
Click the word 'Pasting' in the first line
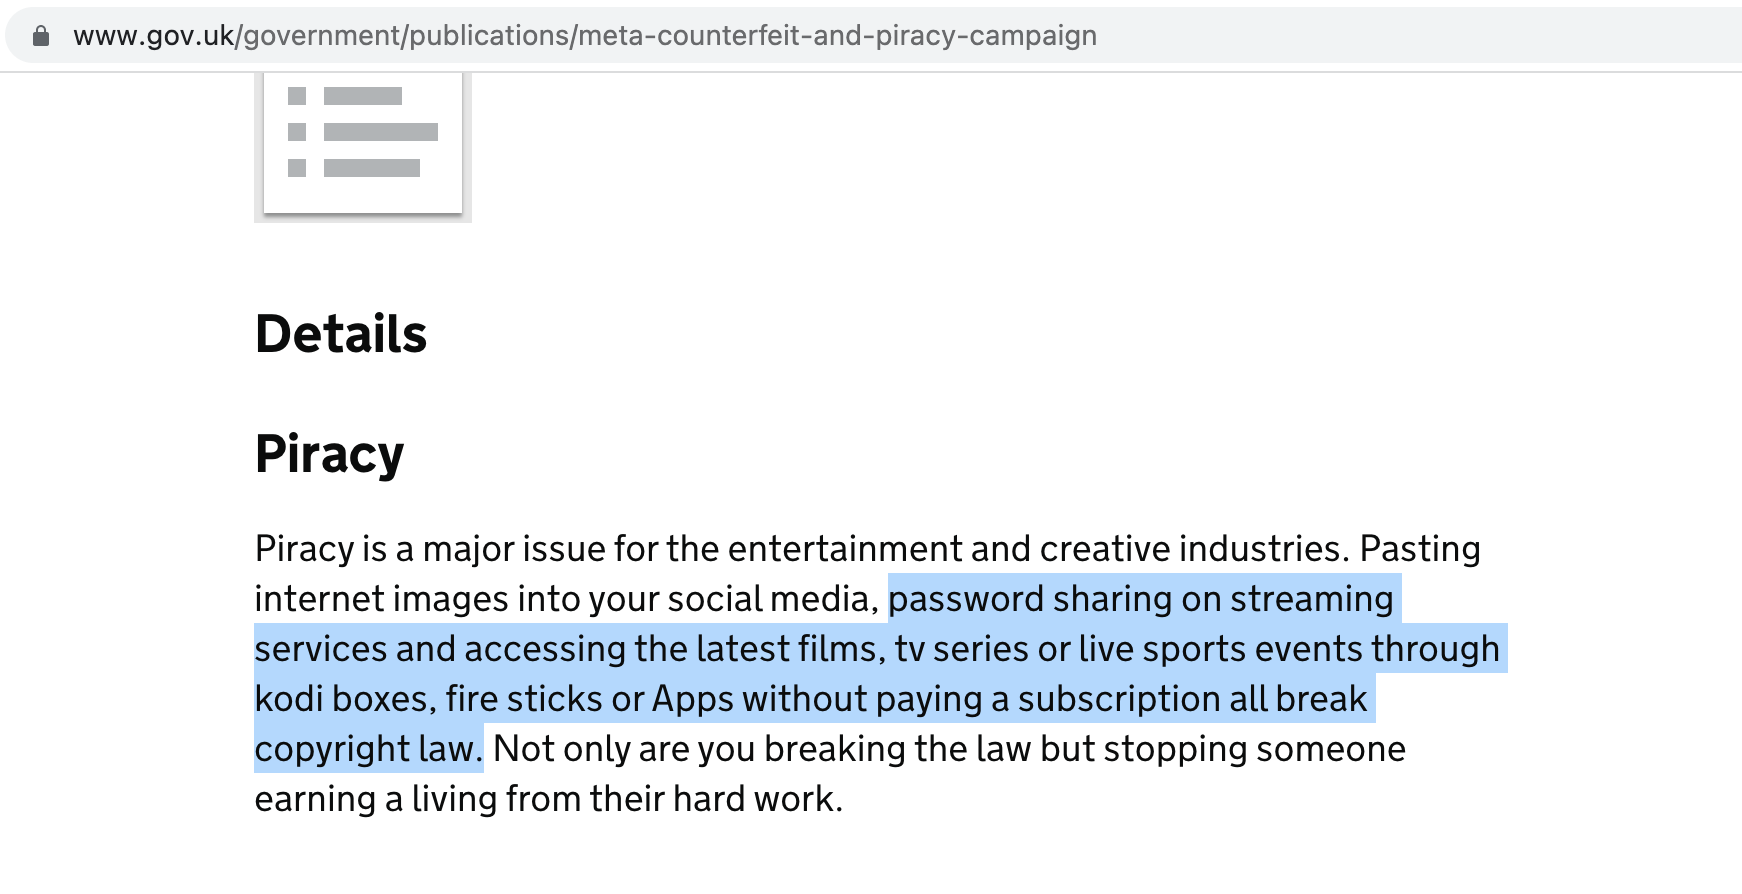point(1420,549)
